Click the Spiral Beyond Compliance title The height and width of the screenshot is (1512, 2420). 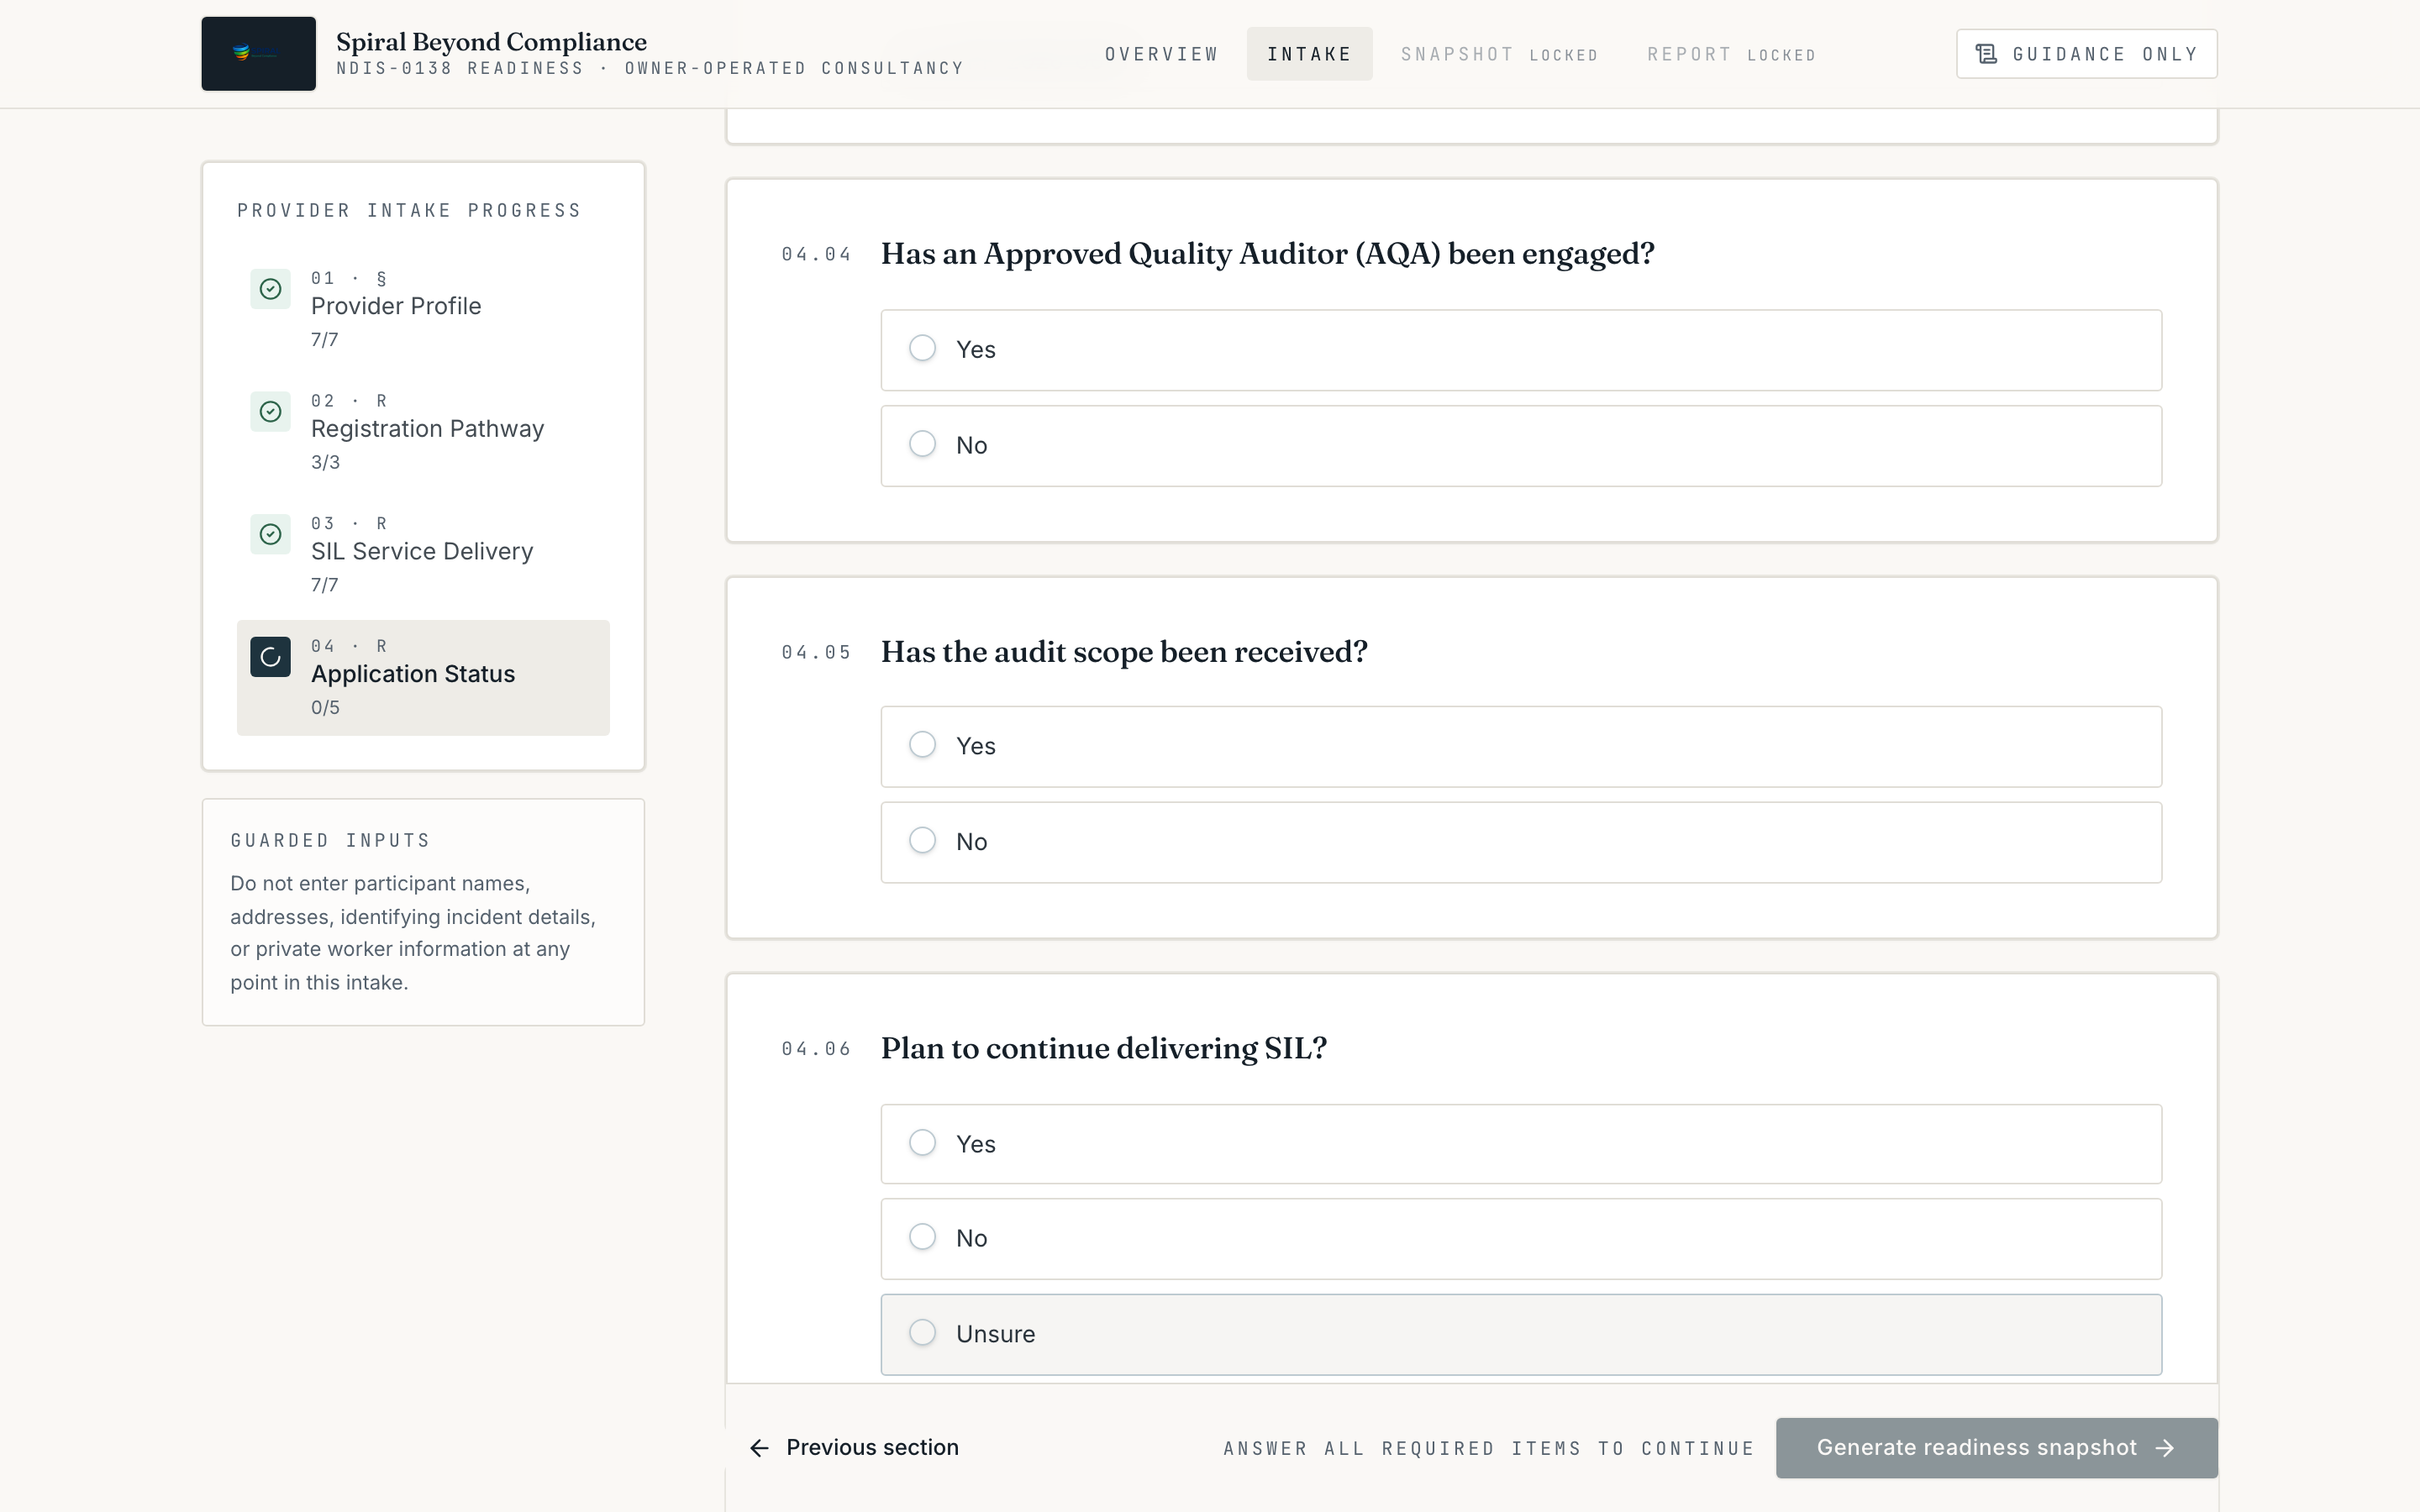click(x=491, y=42)
